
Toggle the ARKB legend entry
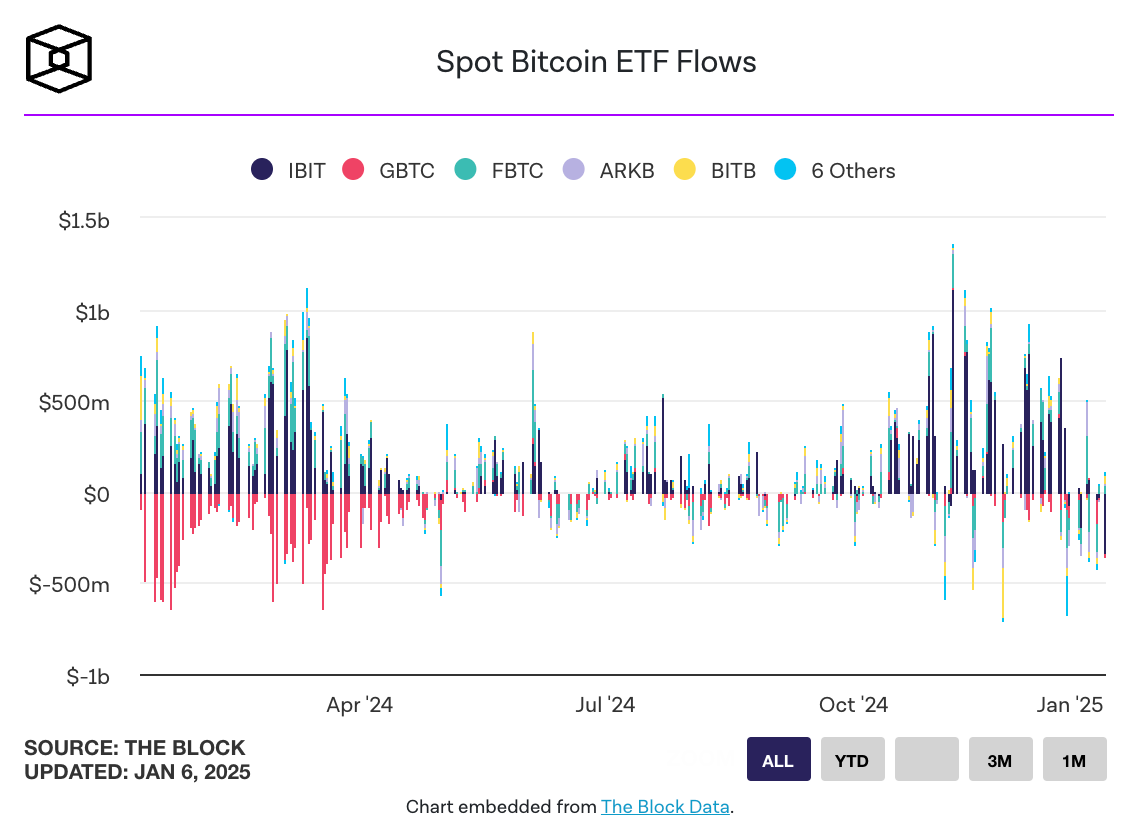[626, 170]
